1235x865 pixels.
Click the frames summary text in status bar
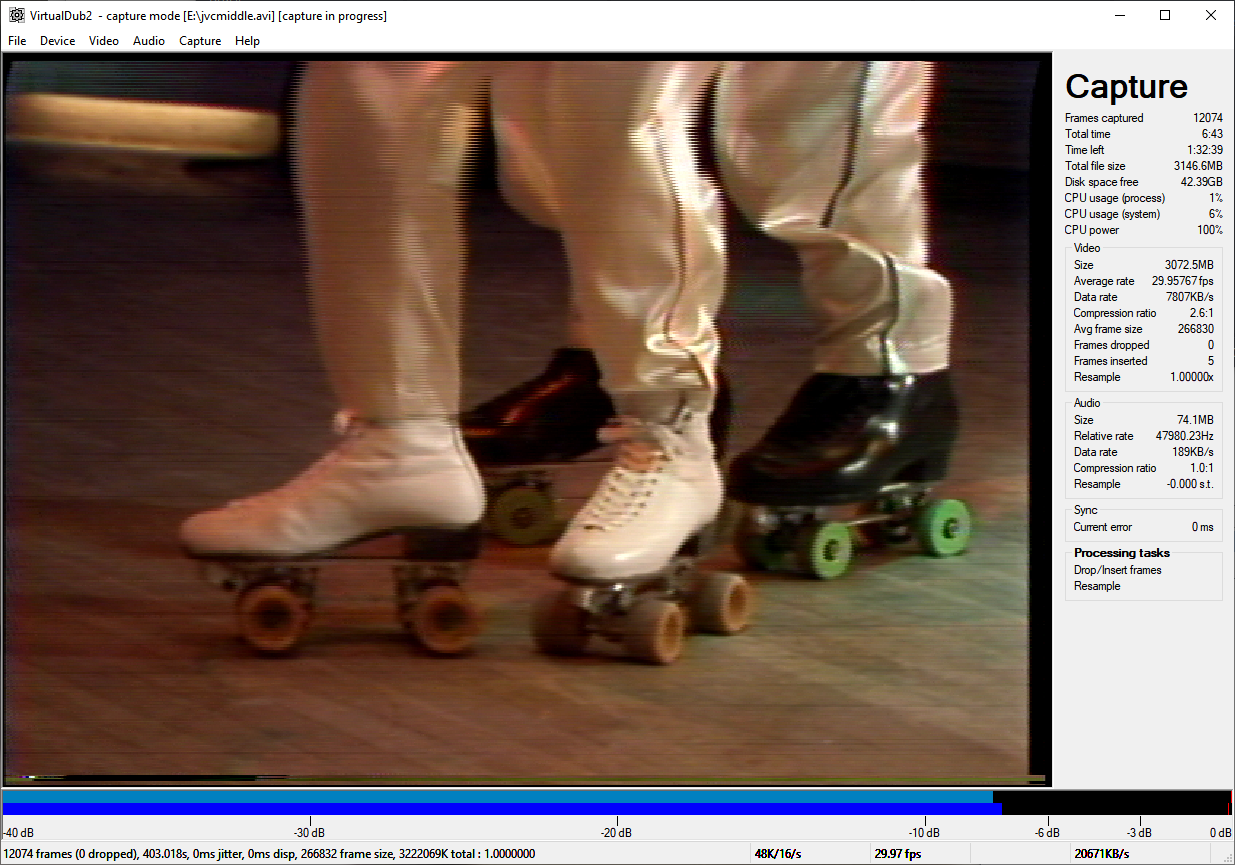[x=270, y=854]
